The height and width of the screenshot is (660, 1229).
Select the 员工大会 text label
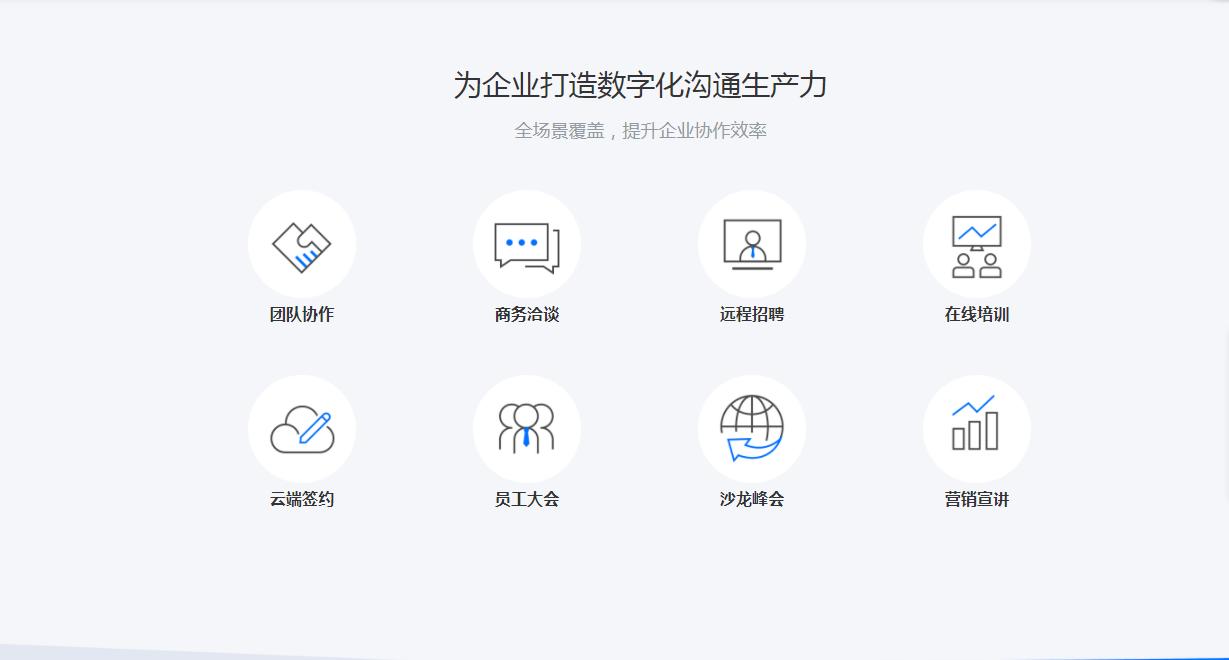(x=527, y=499)
